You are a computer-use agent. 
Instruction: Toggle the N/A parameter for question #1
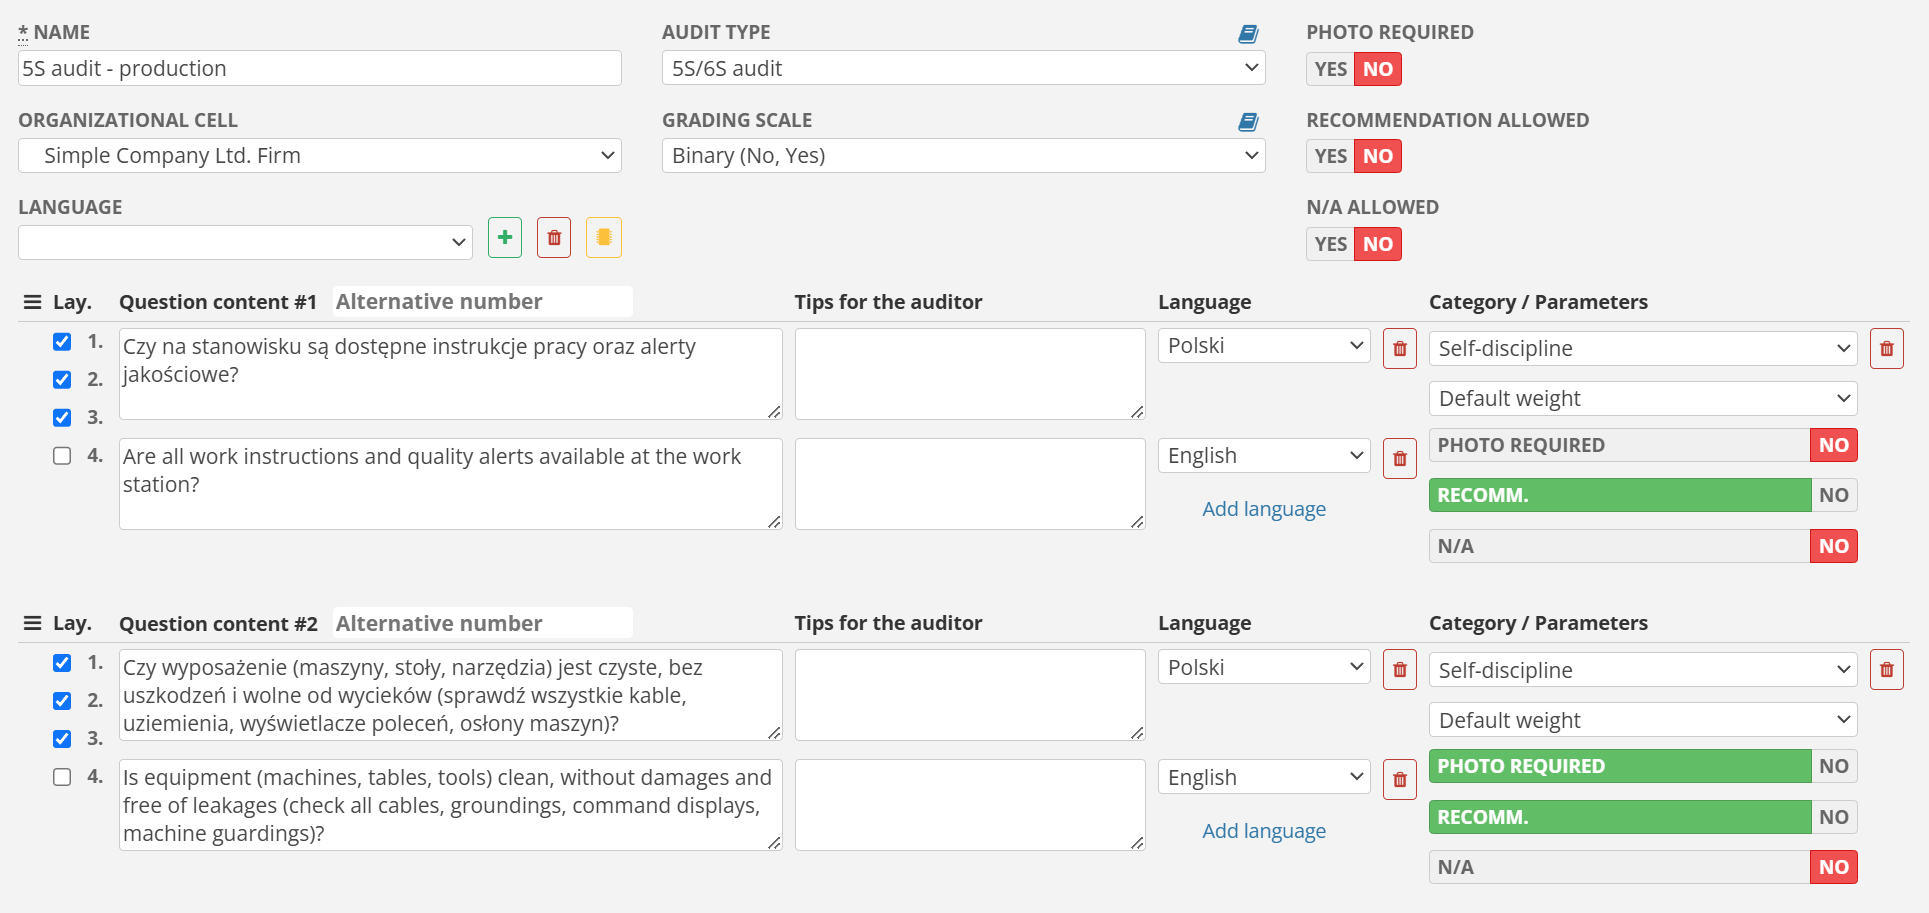pos(1642,546)
